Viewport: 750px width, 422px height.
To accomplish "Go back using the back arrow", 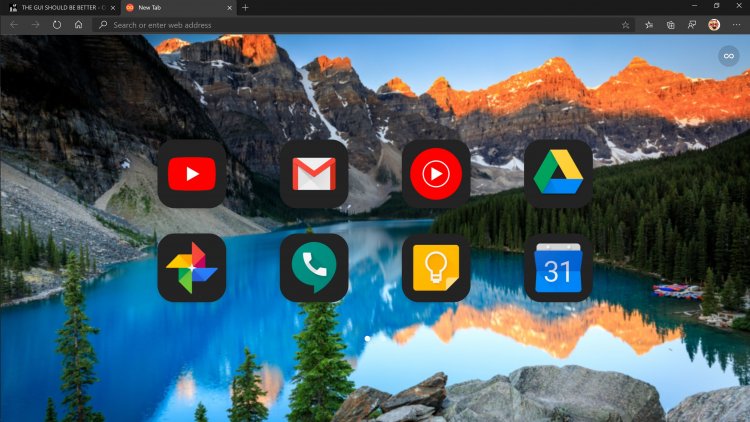I will click(14, 25).
